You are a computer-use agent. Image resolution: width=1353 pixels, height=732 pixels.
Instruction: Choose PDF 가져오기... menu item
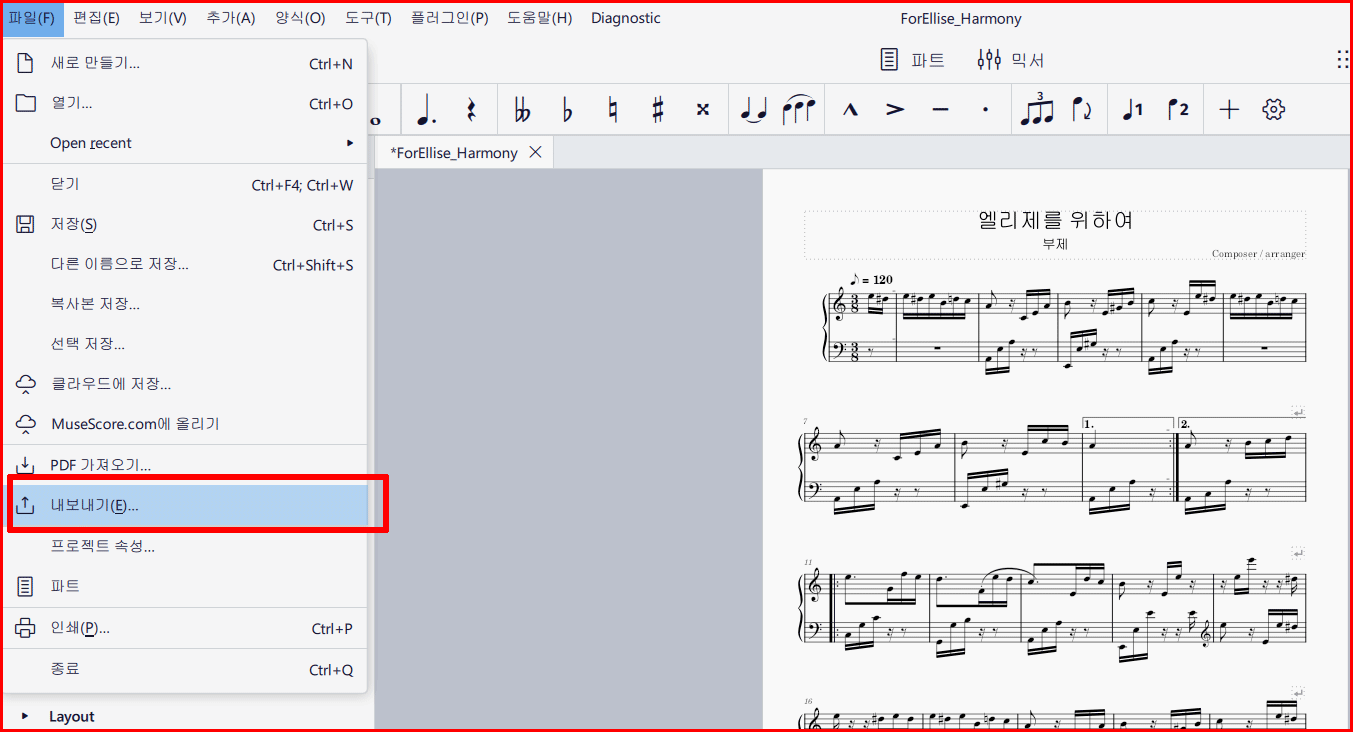click(185, 465)
